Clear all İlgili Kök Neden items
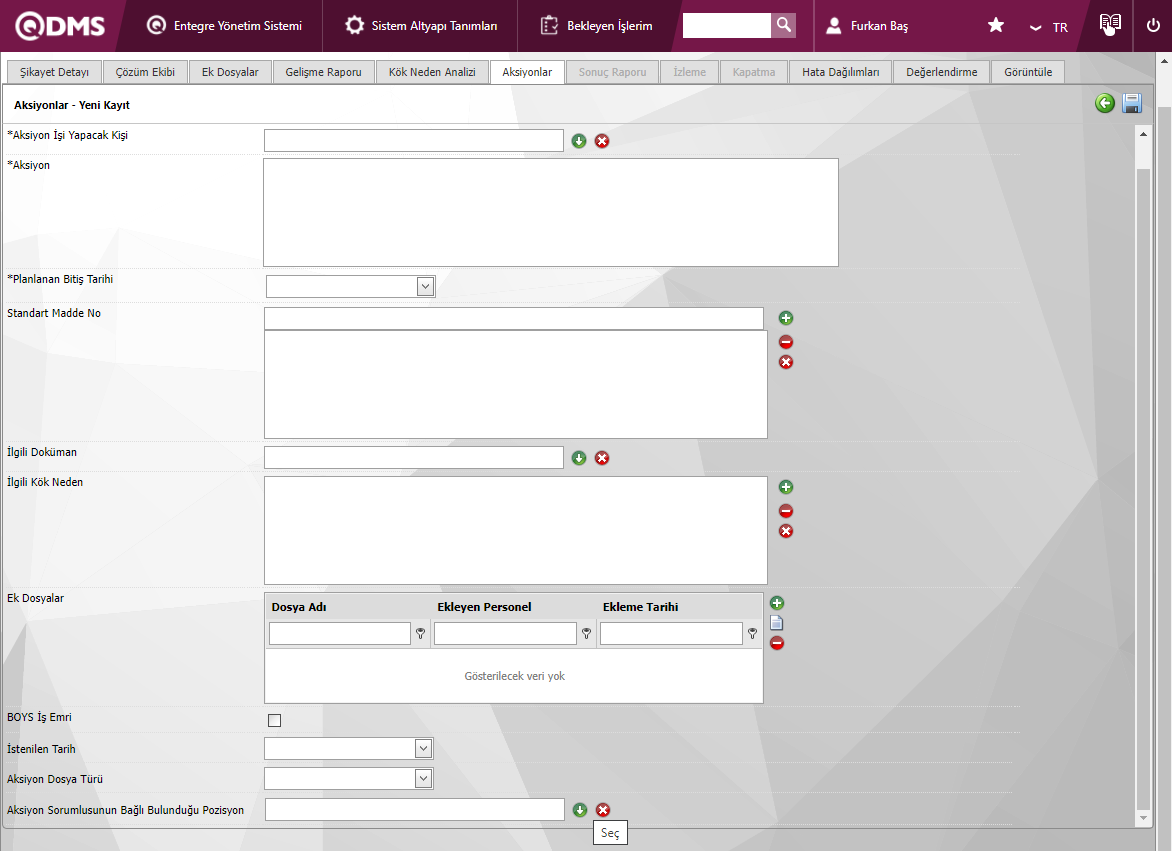This screenshot has height=851, width=1172. coord(786,531)
